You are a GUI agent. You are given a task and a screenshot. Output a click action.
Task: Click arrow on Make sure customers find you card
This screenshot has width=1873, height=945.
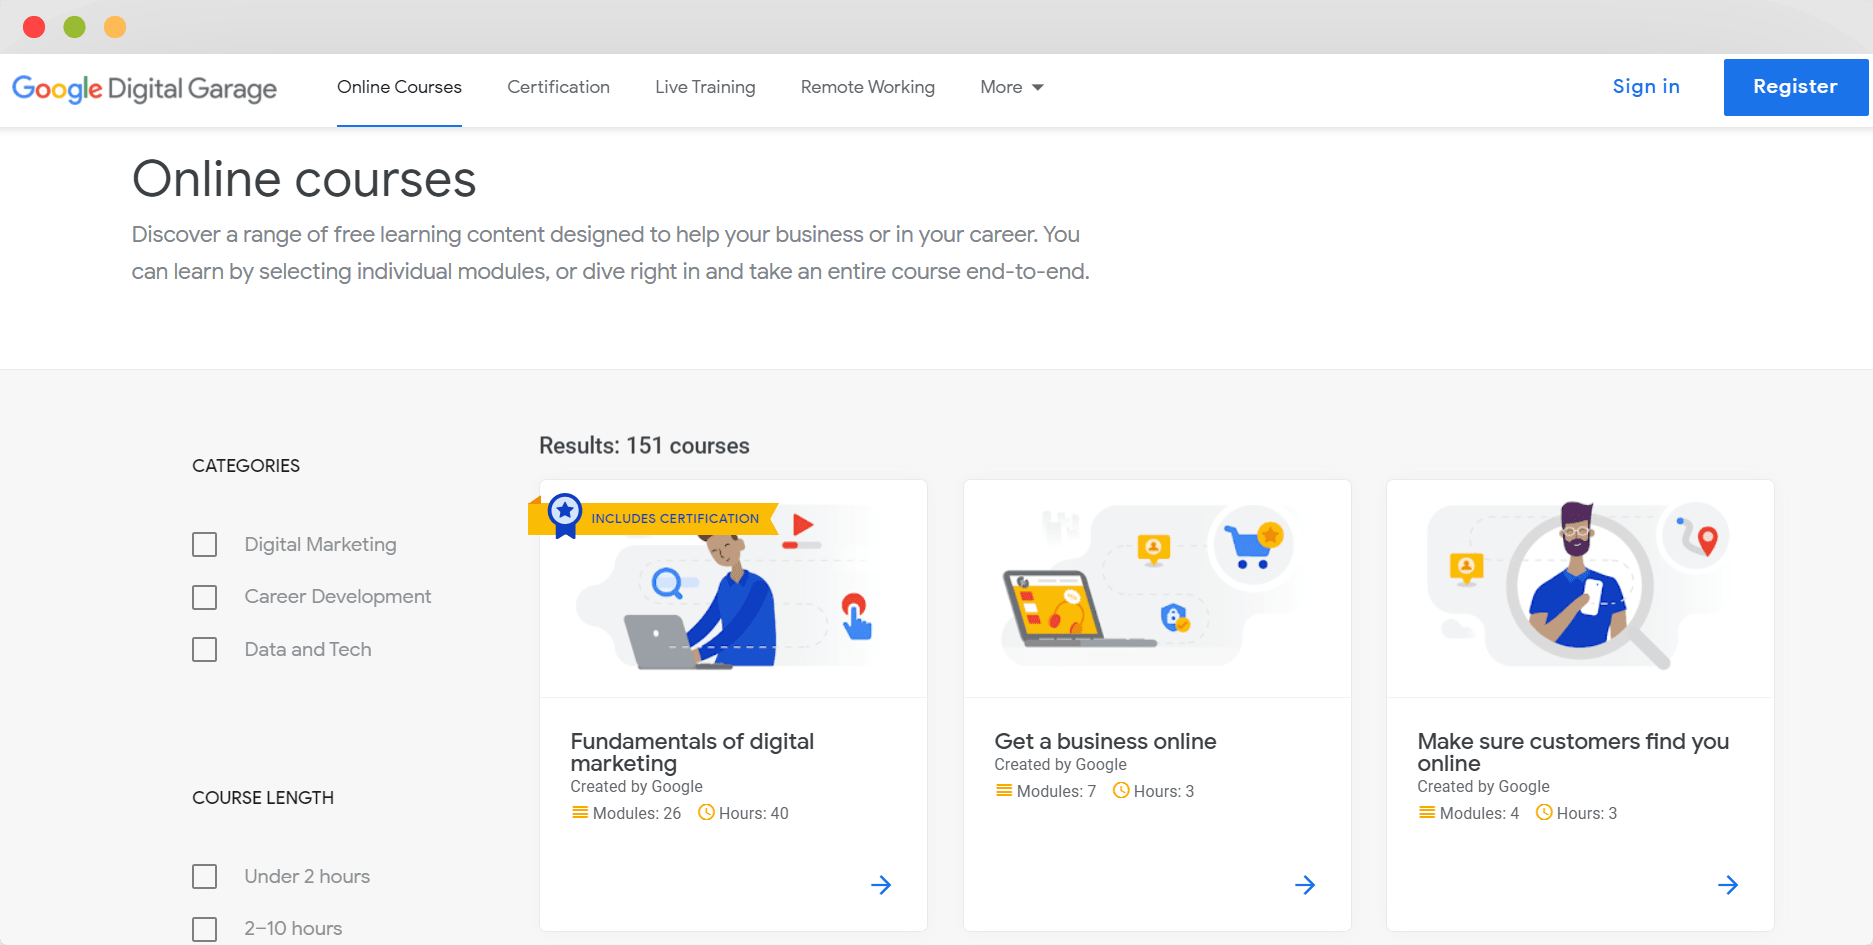coord(1728,885)
